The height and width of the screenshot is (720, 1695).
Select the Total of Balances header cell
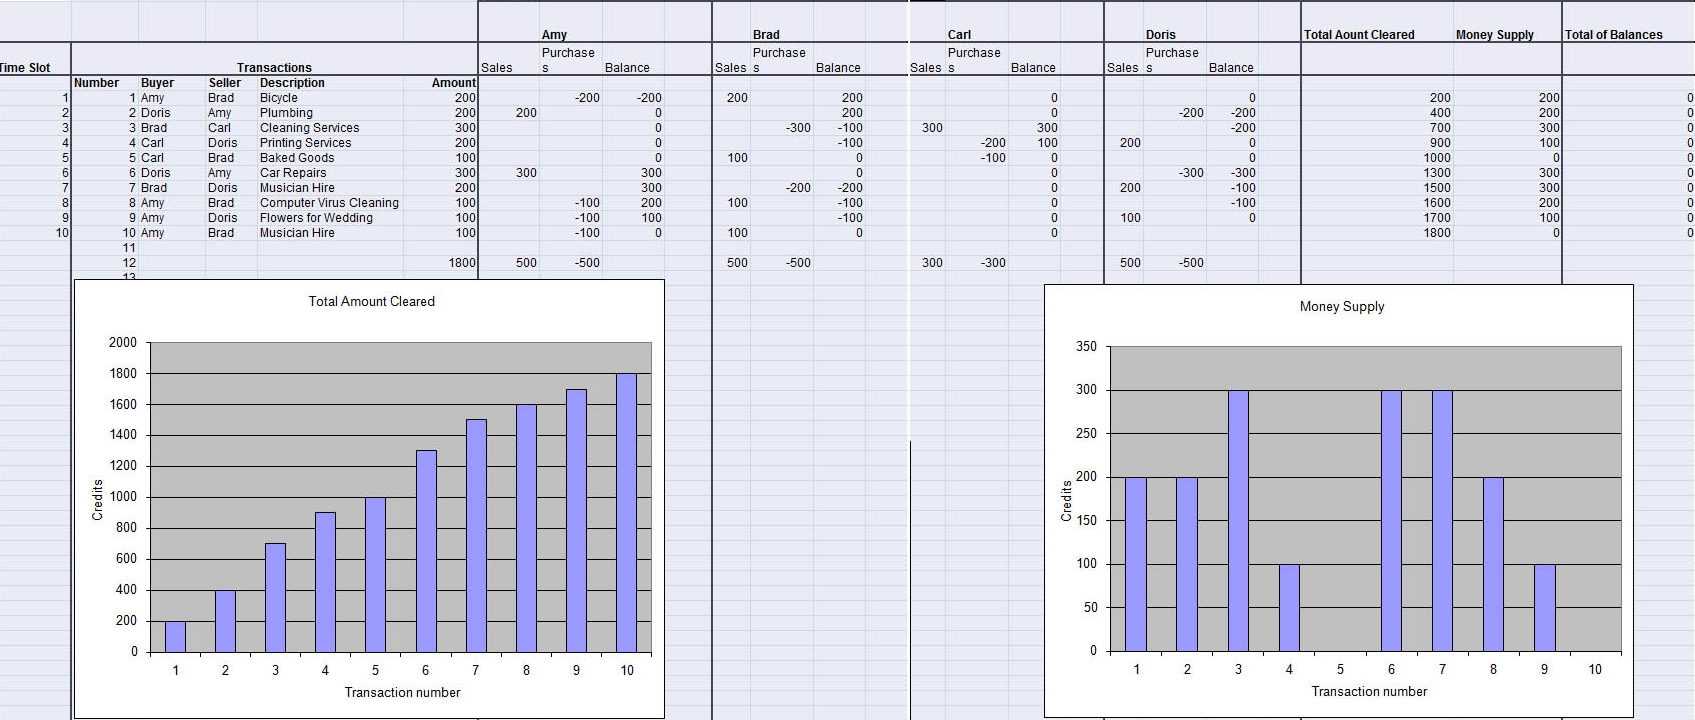tap(1613, 35)
